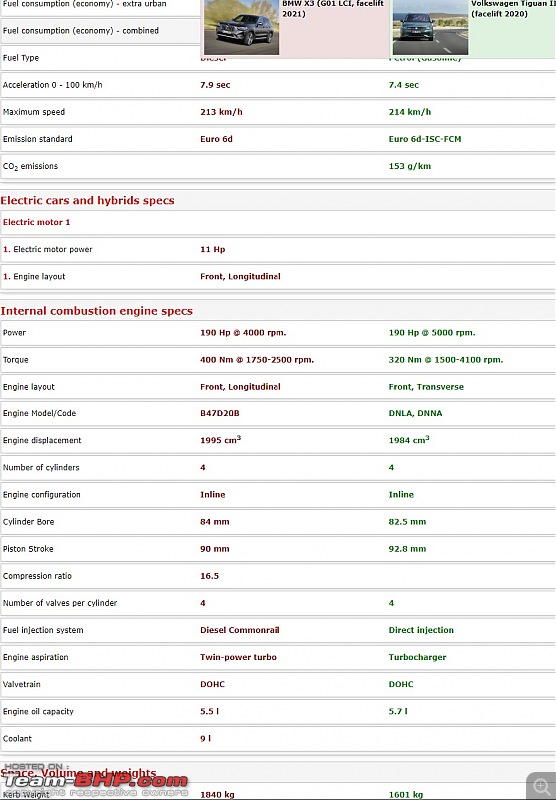Click the 'Euro 6d' emission standard value
The image size is (556, 800).
[x=216, y=139]
